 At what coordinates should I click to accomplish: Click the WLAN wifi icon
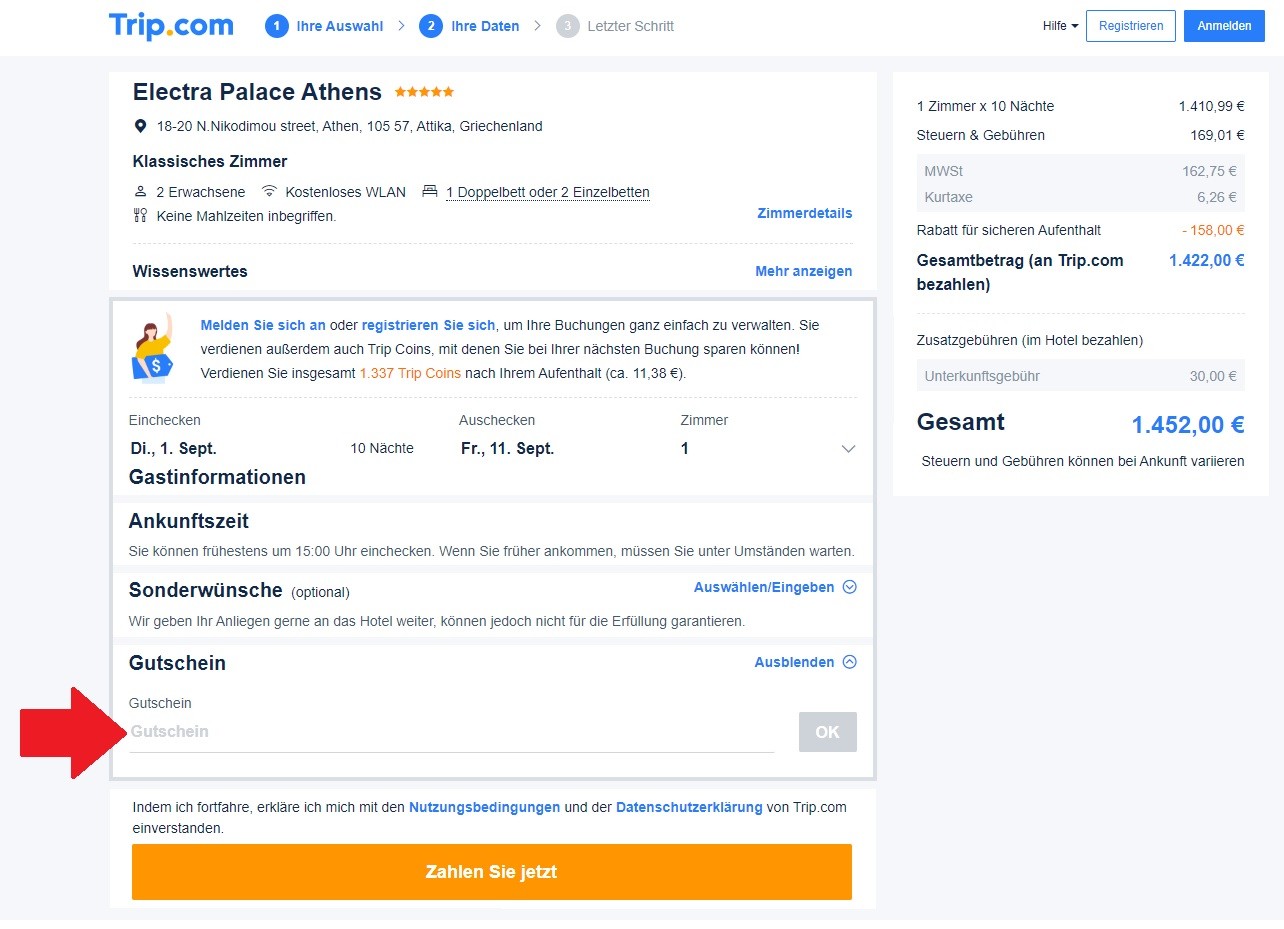coord(268,191)
